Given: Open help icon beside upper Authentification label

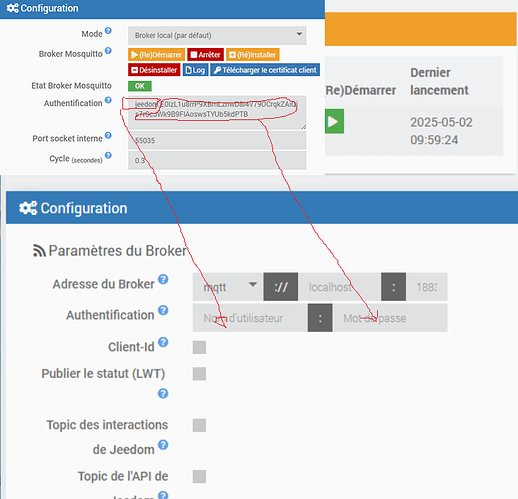Looking at the screenshot, I should point(108,100).
